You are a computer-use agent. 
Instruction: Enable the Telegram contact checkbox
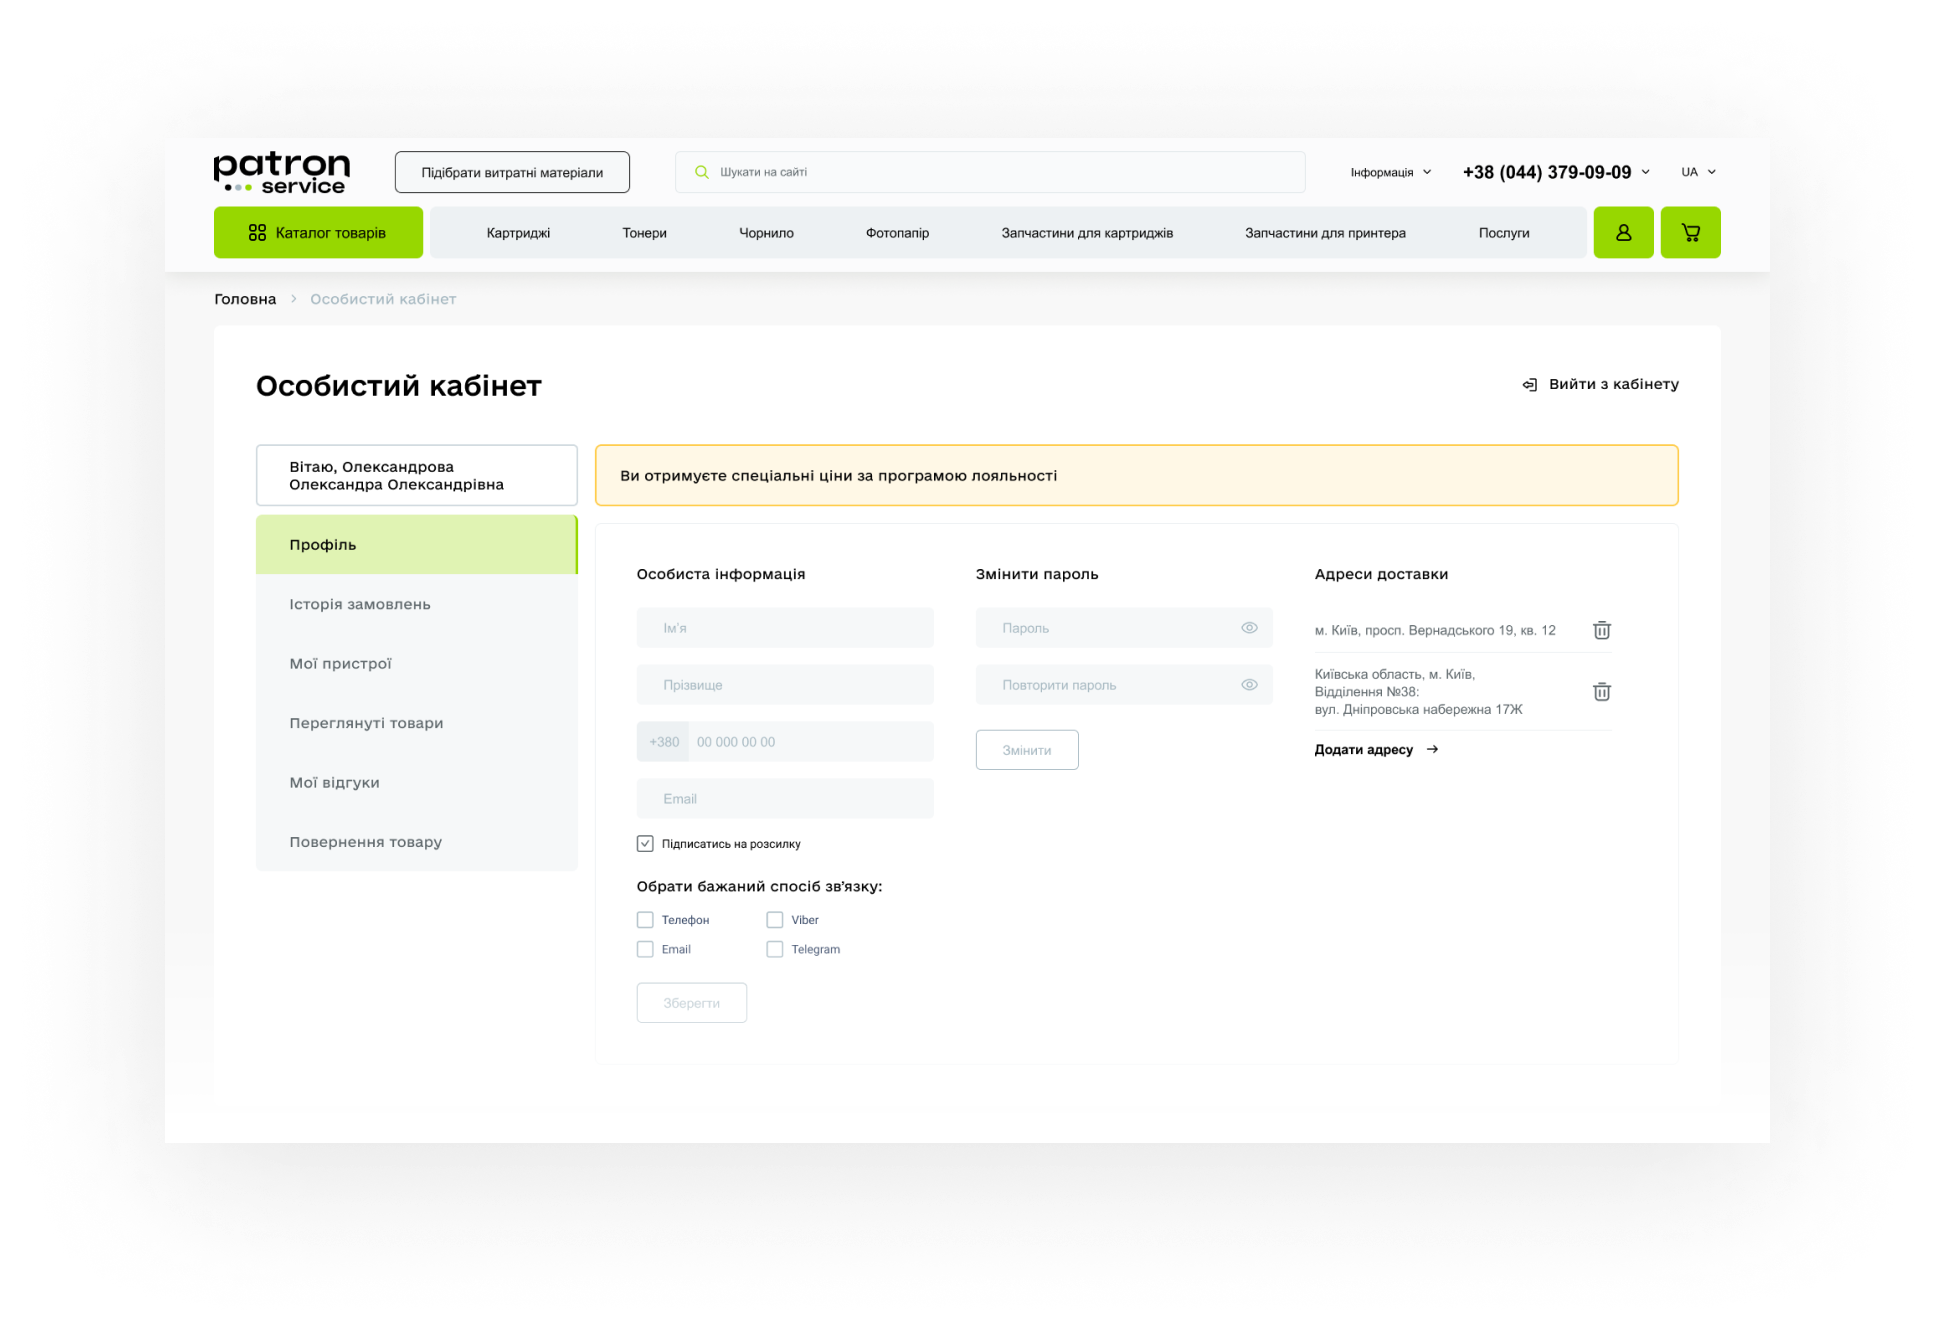pos(775,949)
